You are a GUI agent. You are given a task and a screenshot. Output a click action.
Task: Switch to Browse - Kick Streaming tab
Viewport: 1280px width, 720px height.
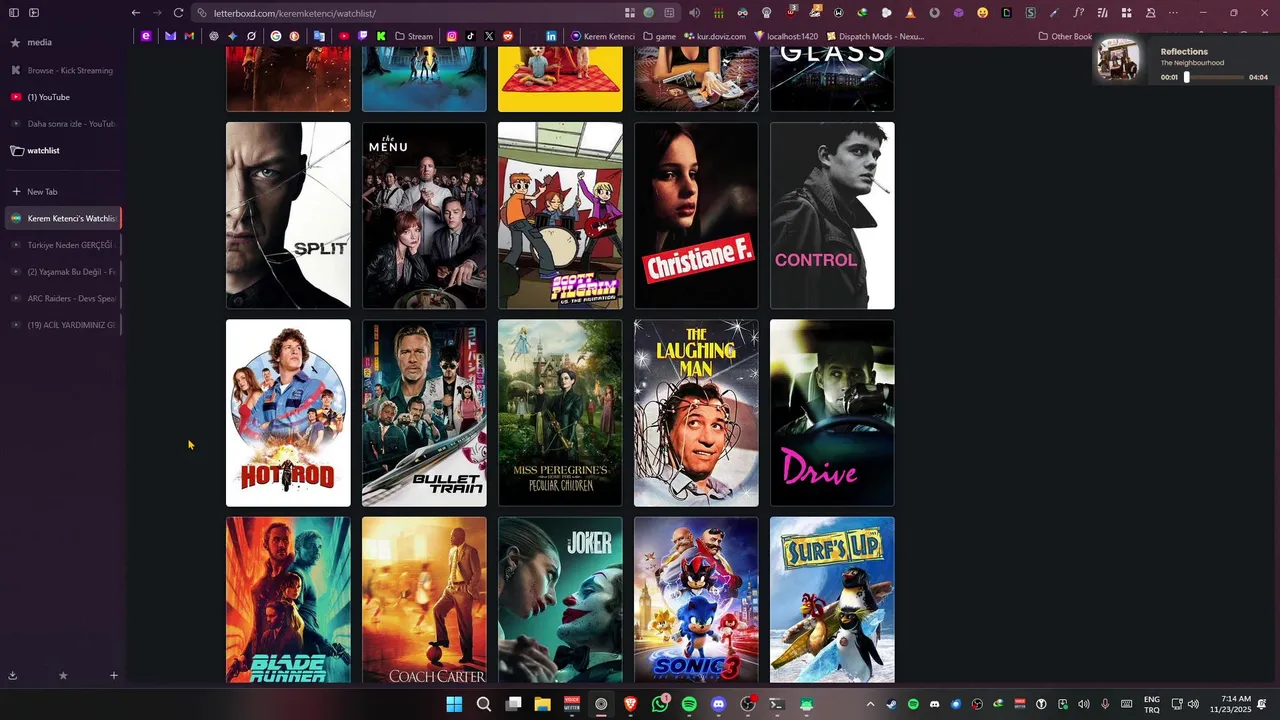click(x=63, y=70)
